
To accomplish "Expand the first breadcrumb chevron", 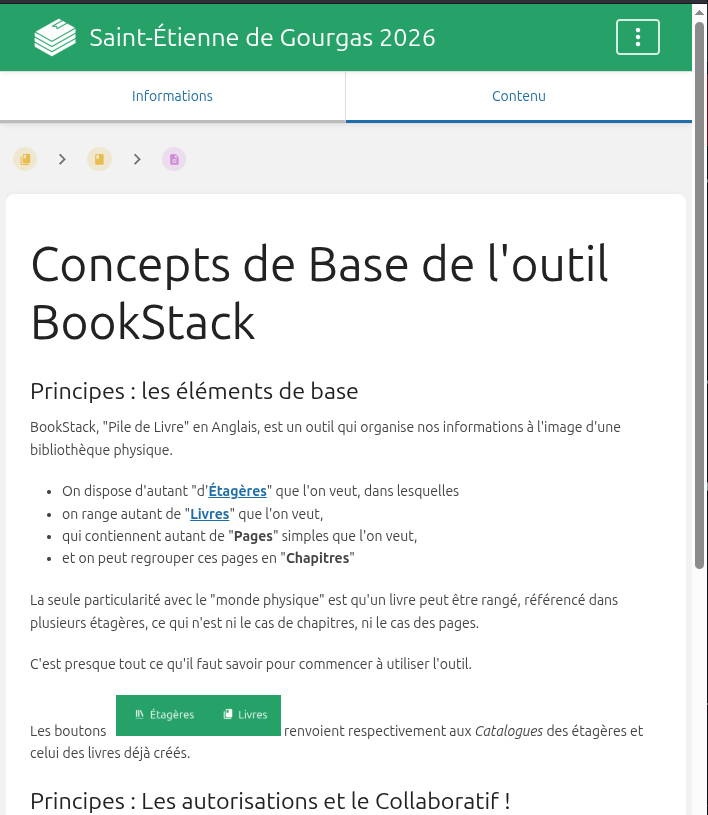I will 62,159.
